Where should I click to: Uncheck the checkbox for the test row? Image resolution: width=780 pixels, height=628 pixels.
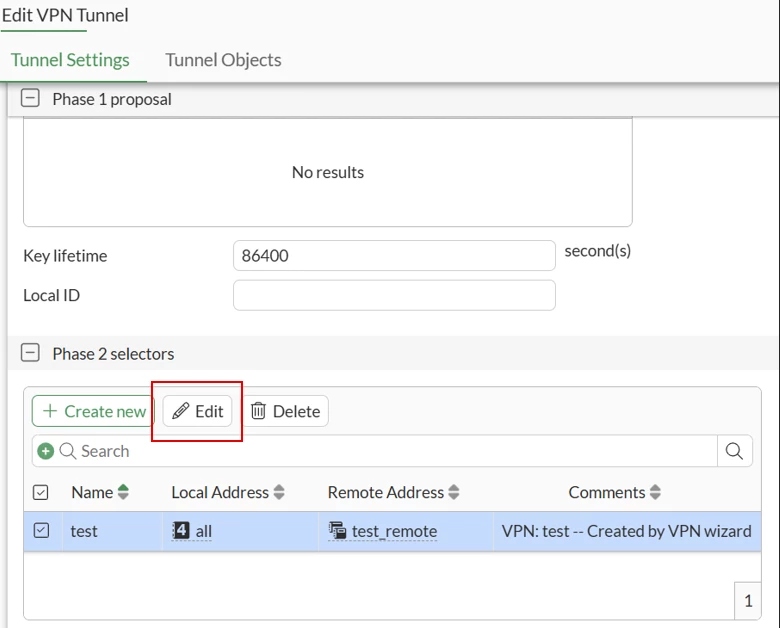(41, 530)
